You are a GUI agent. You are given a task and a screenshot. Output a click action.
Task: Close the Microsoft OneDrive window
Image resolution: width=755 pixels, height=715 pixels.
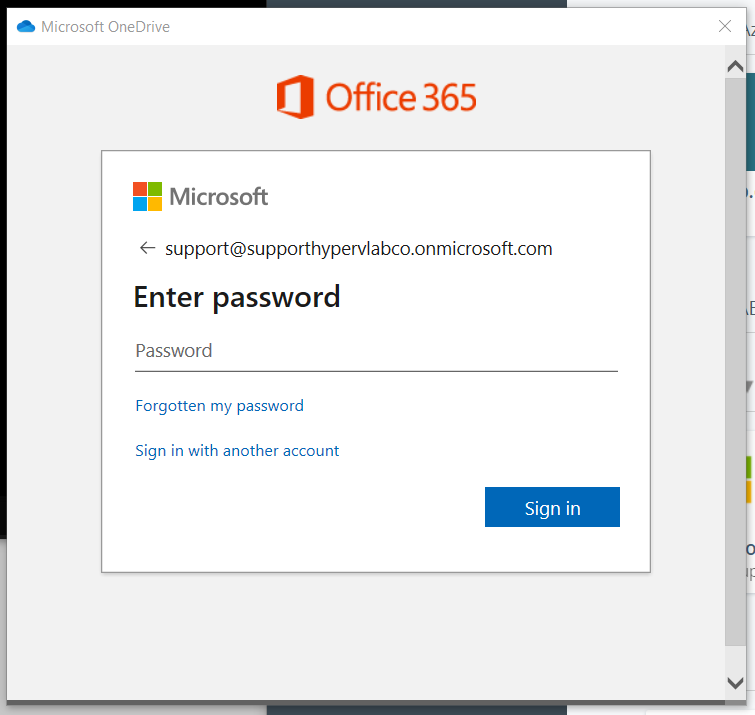click(x=725, y=26)
